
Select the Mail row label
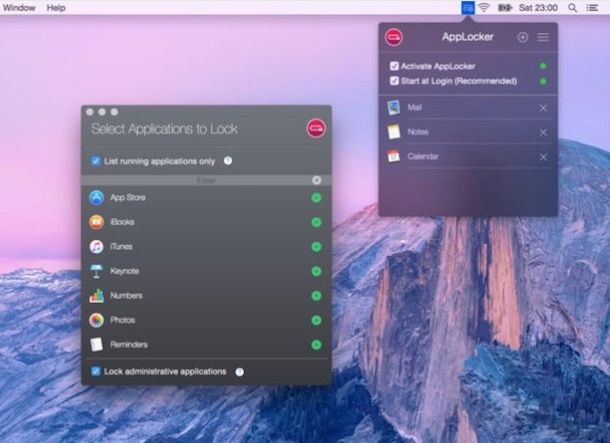(x=414, y=107)
